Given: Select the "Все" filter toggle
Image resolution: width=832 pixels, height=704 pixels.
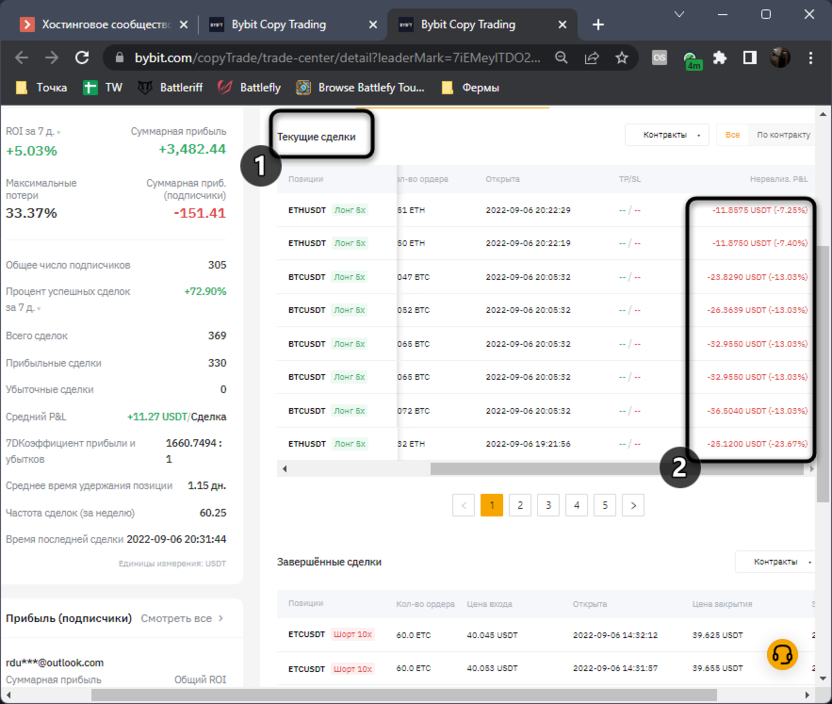Looking at the screenshot, I should click(733, 135).
